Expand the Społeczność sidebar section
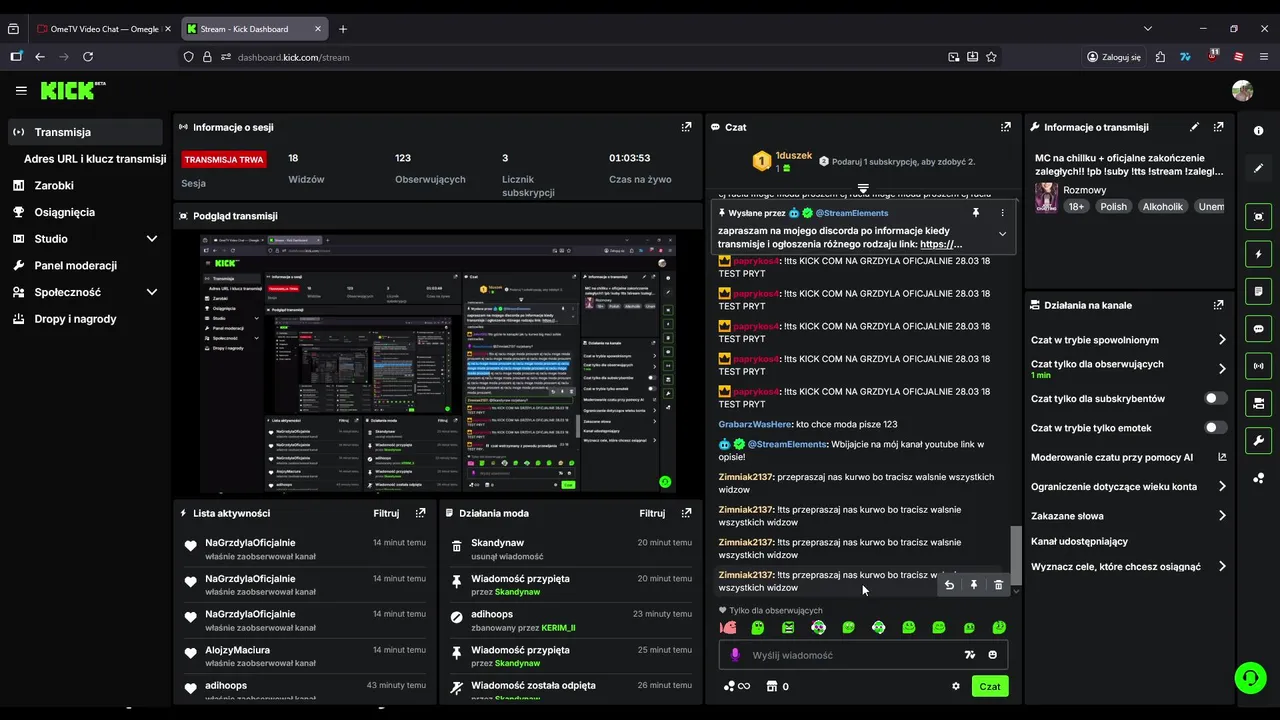This screenshot has width=1280, height=720. click(x=152, y=292)
